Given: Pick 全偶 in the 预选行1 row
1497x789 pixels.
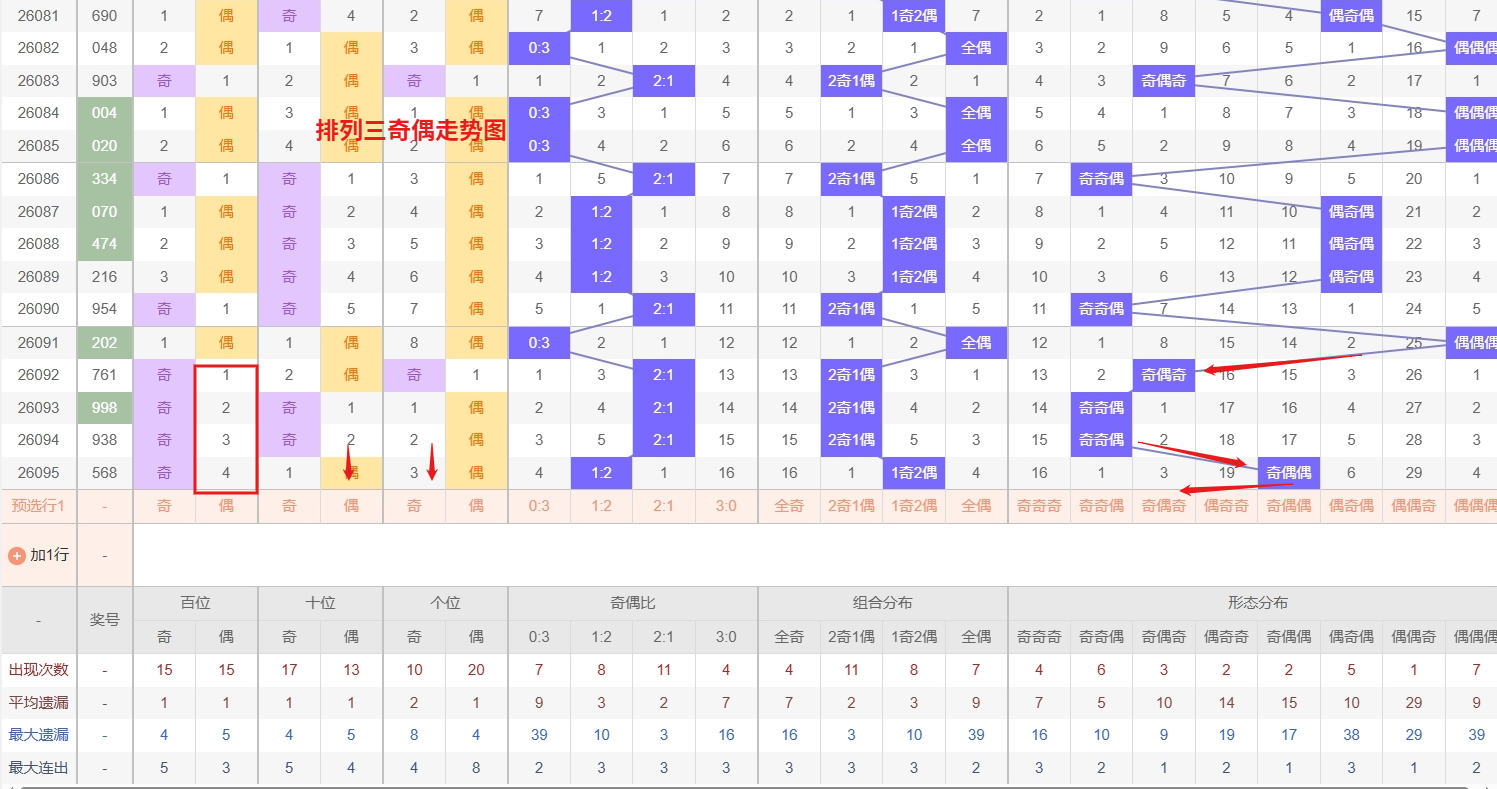Looking at the screenshot, I should click(x=976, y=506).
